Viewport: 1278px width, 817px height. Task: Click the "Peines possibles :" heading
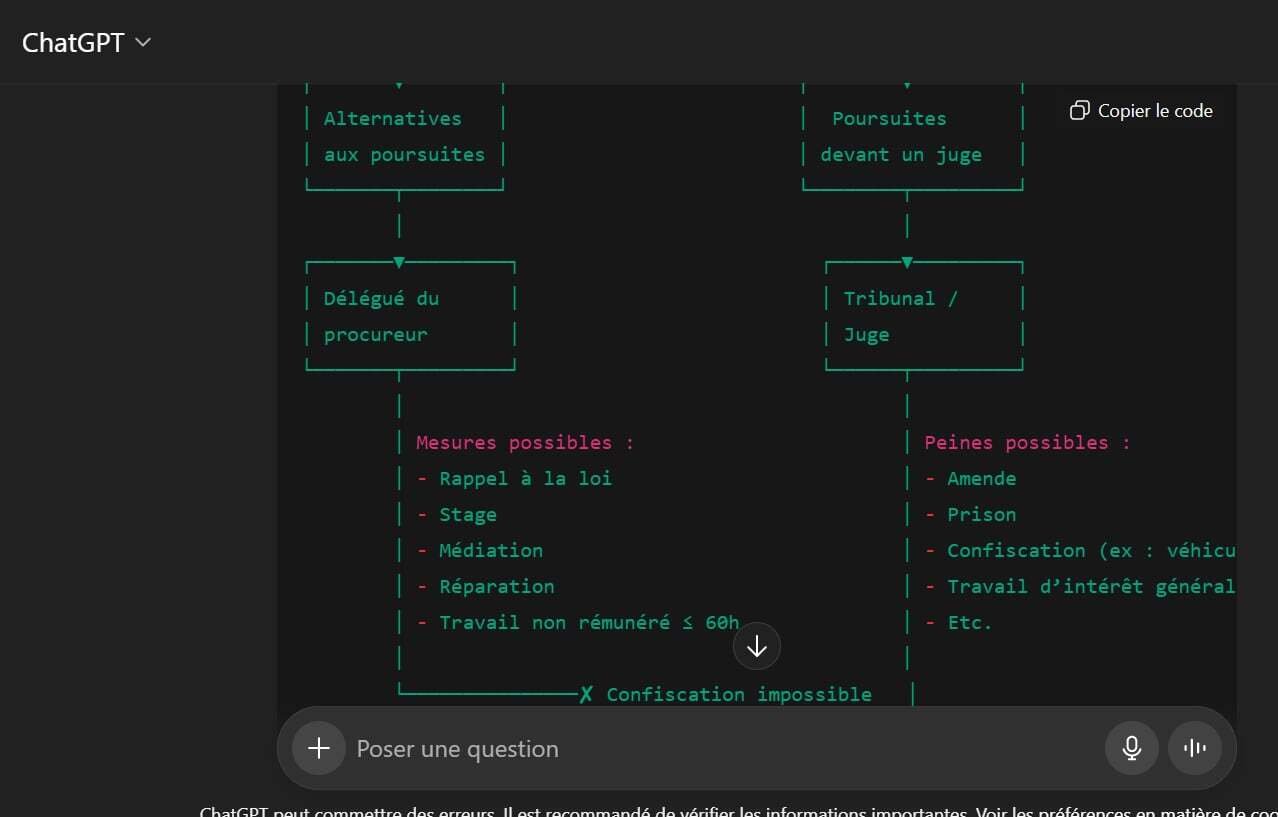coord(1027,442)
